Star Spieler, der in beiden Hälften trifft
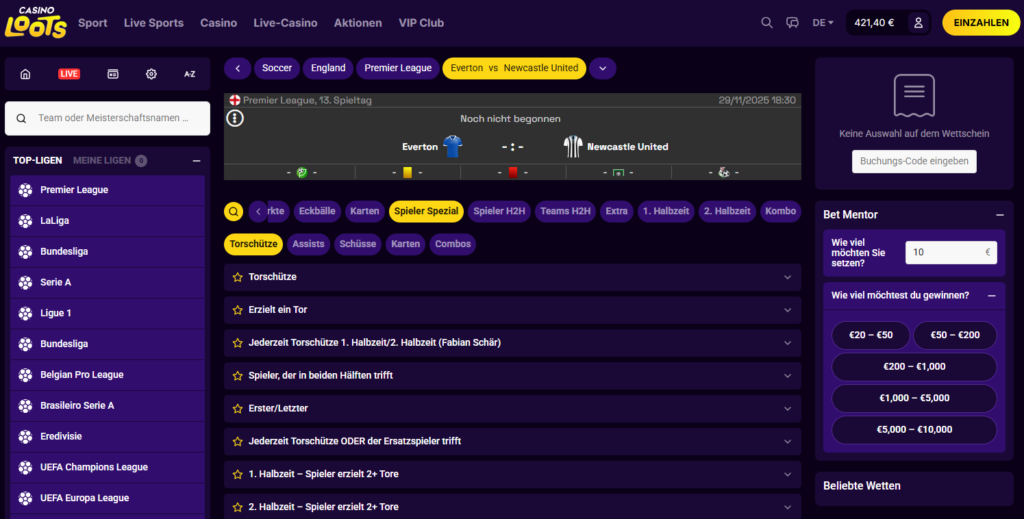 238,376
